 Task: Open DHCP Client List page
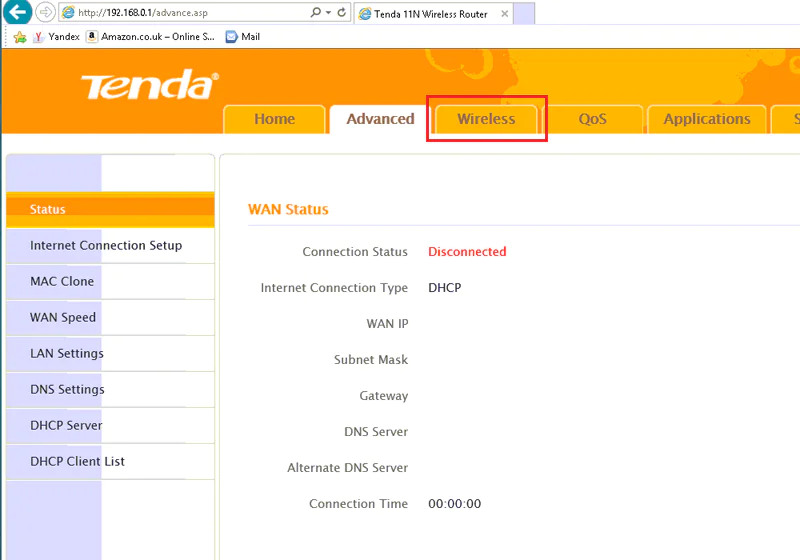pyautogui.click(x=77, y=462)
